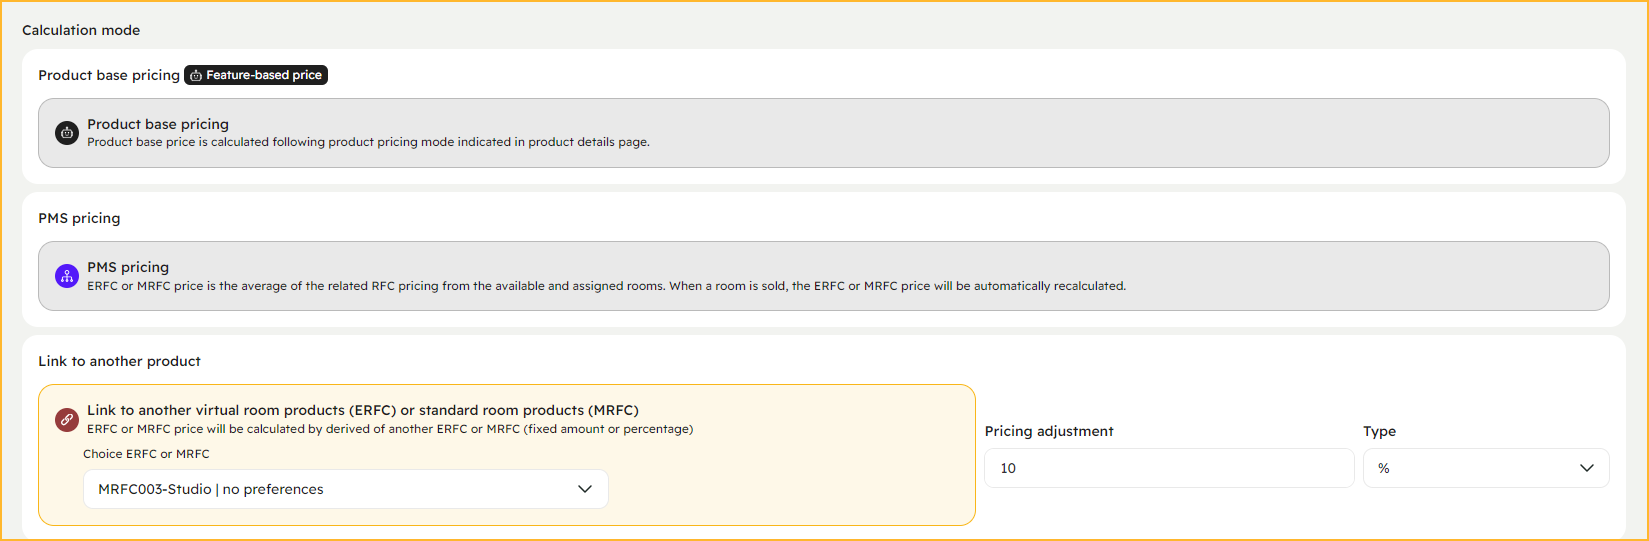Viewport: 1649px width, 541px height.
Task: Click the Link to another product section title
Action: tap(120, 361)
